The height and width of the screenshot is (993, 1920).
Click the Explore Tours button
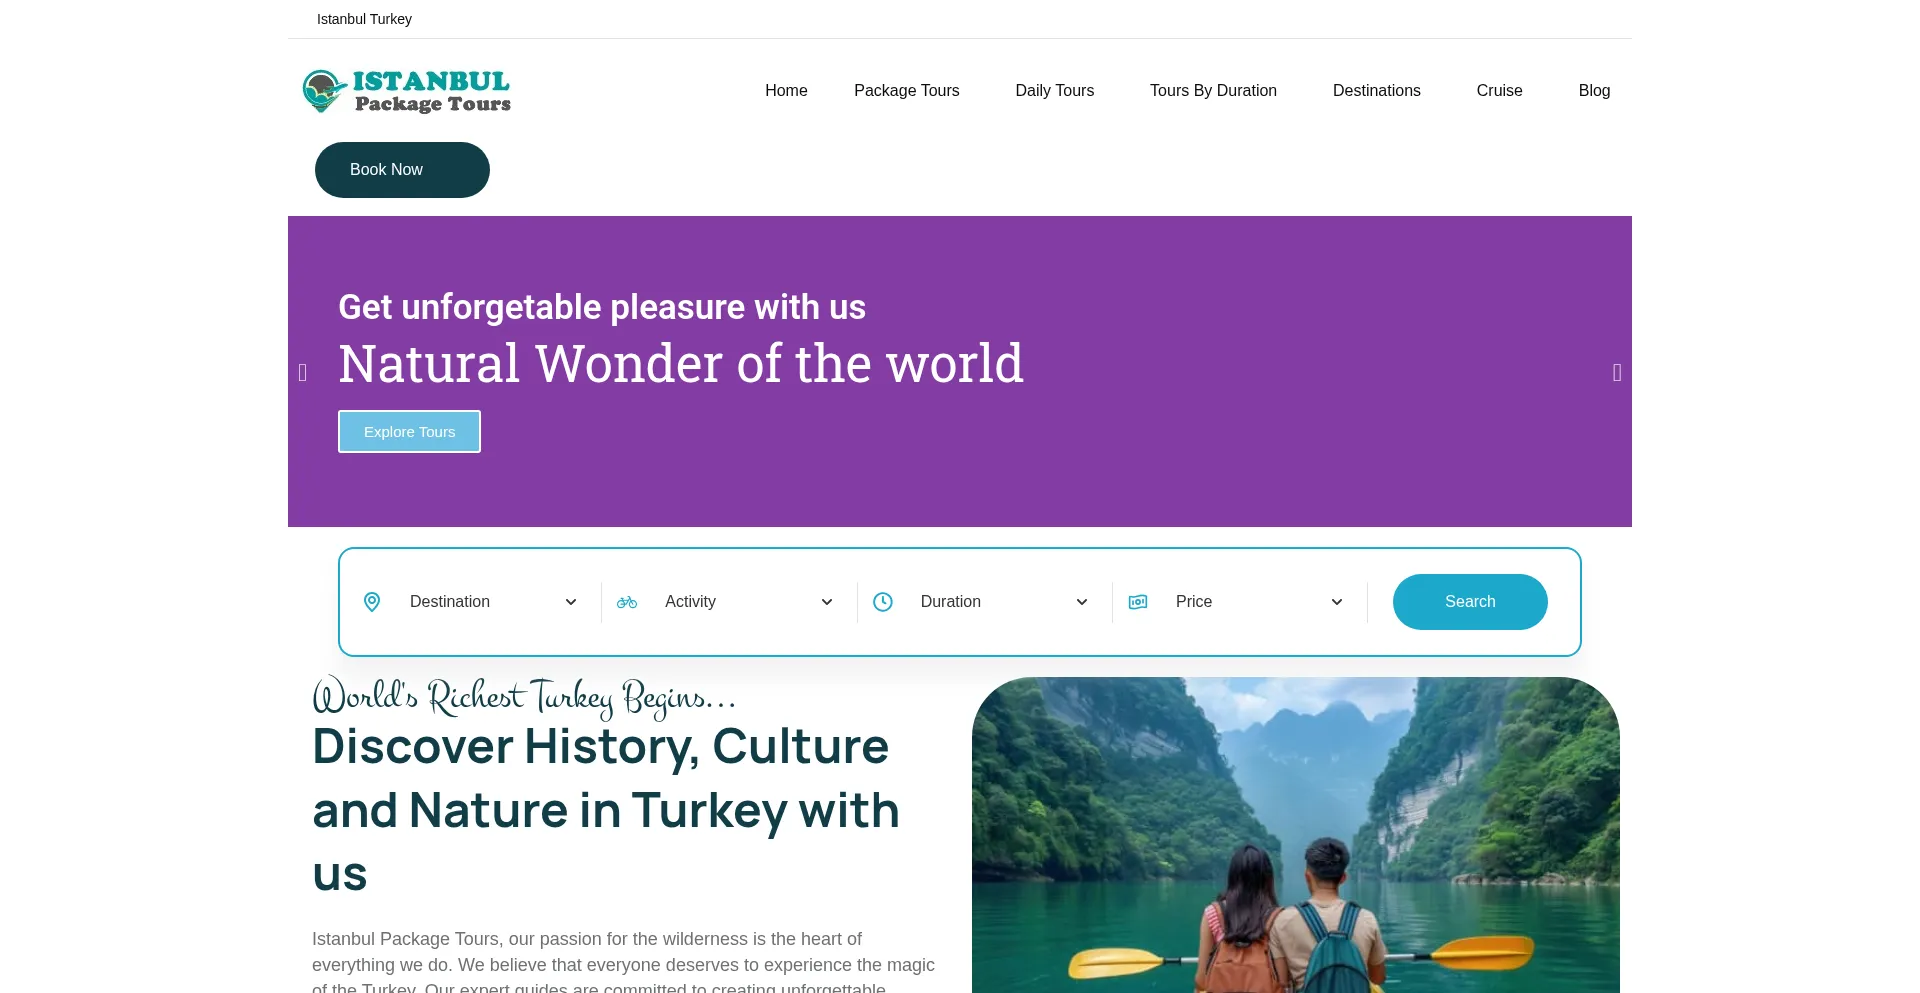tap(409, 432)
